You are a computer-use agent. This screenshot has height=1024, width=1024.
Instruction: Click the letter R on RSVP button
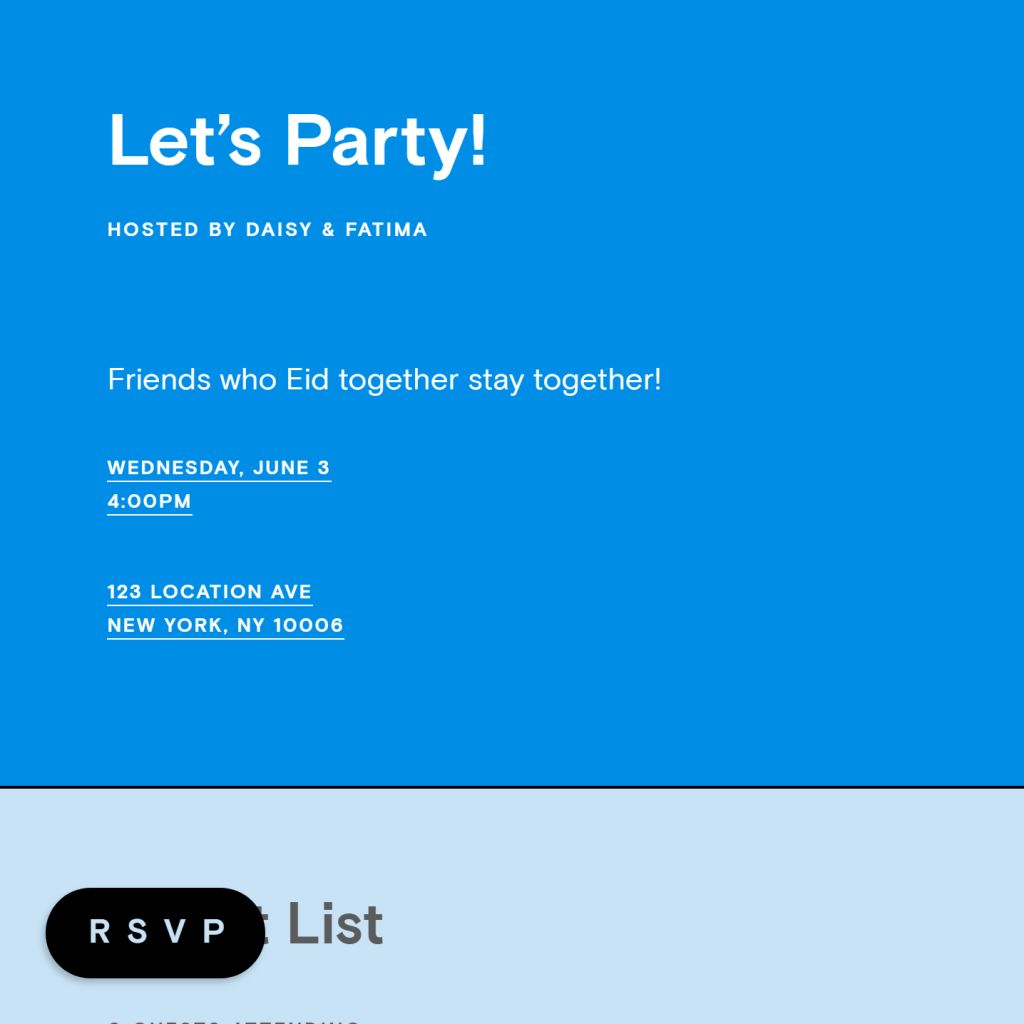pos(99,932)
